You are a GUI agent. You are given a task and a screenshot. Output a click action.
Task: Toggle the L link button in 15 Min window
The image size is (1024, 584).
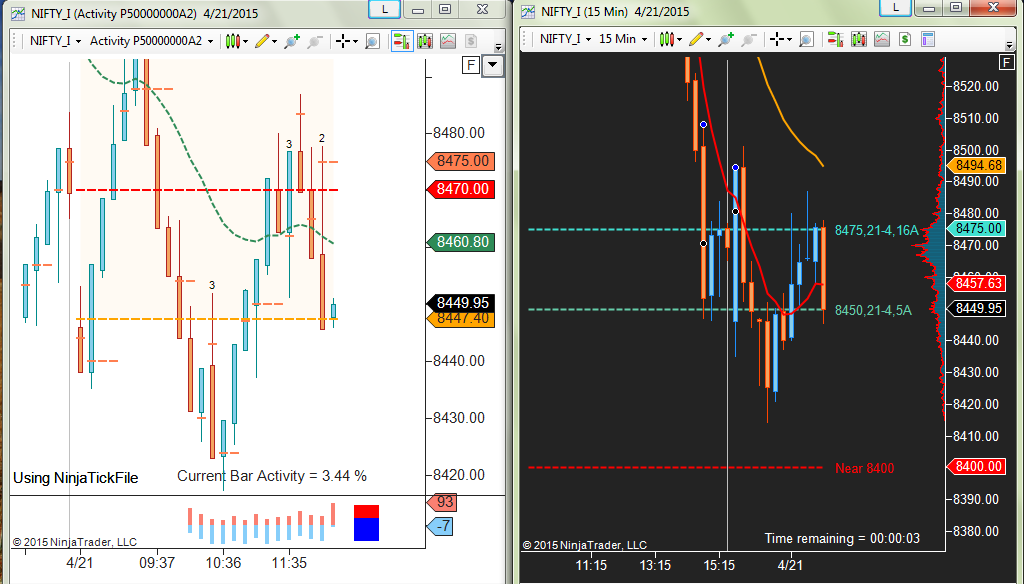(895, 8)
